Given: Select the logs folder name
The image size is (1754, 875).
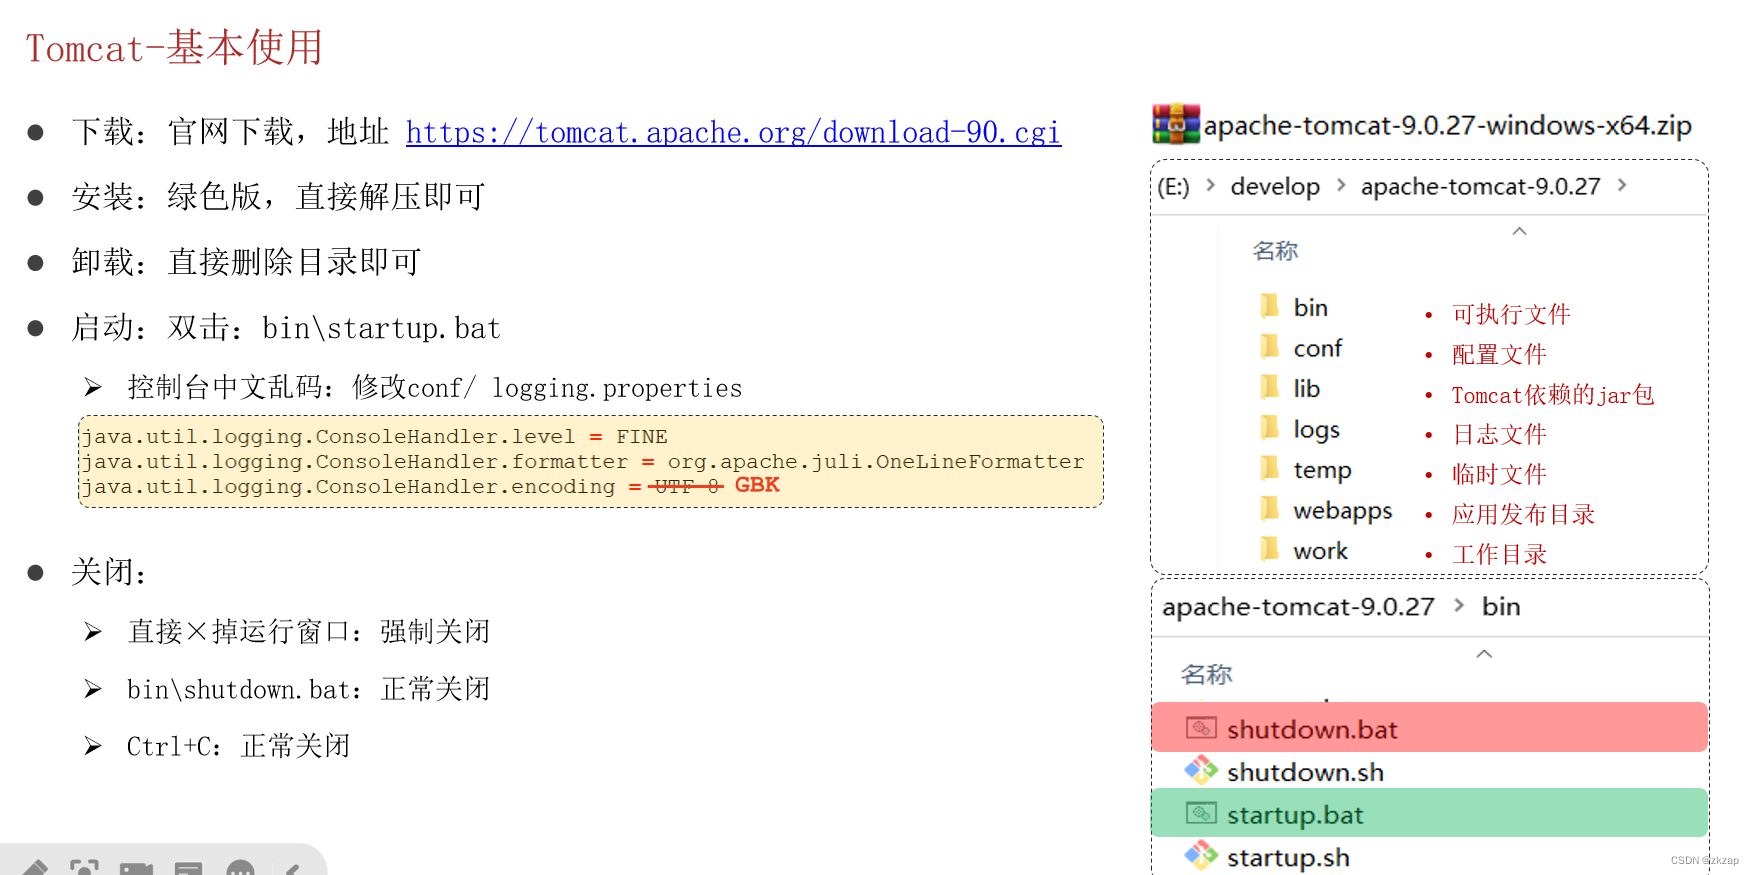Looking at the screenshot, I should (x=1316, y=430).
